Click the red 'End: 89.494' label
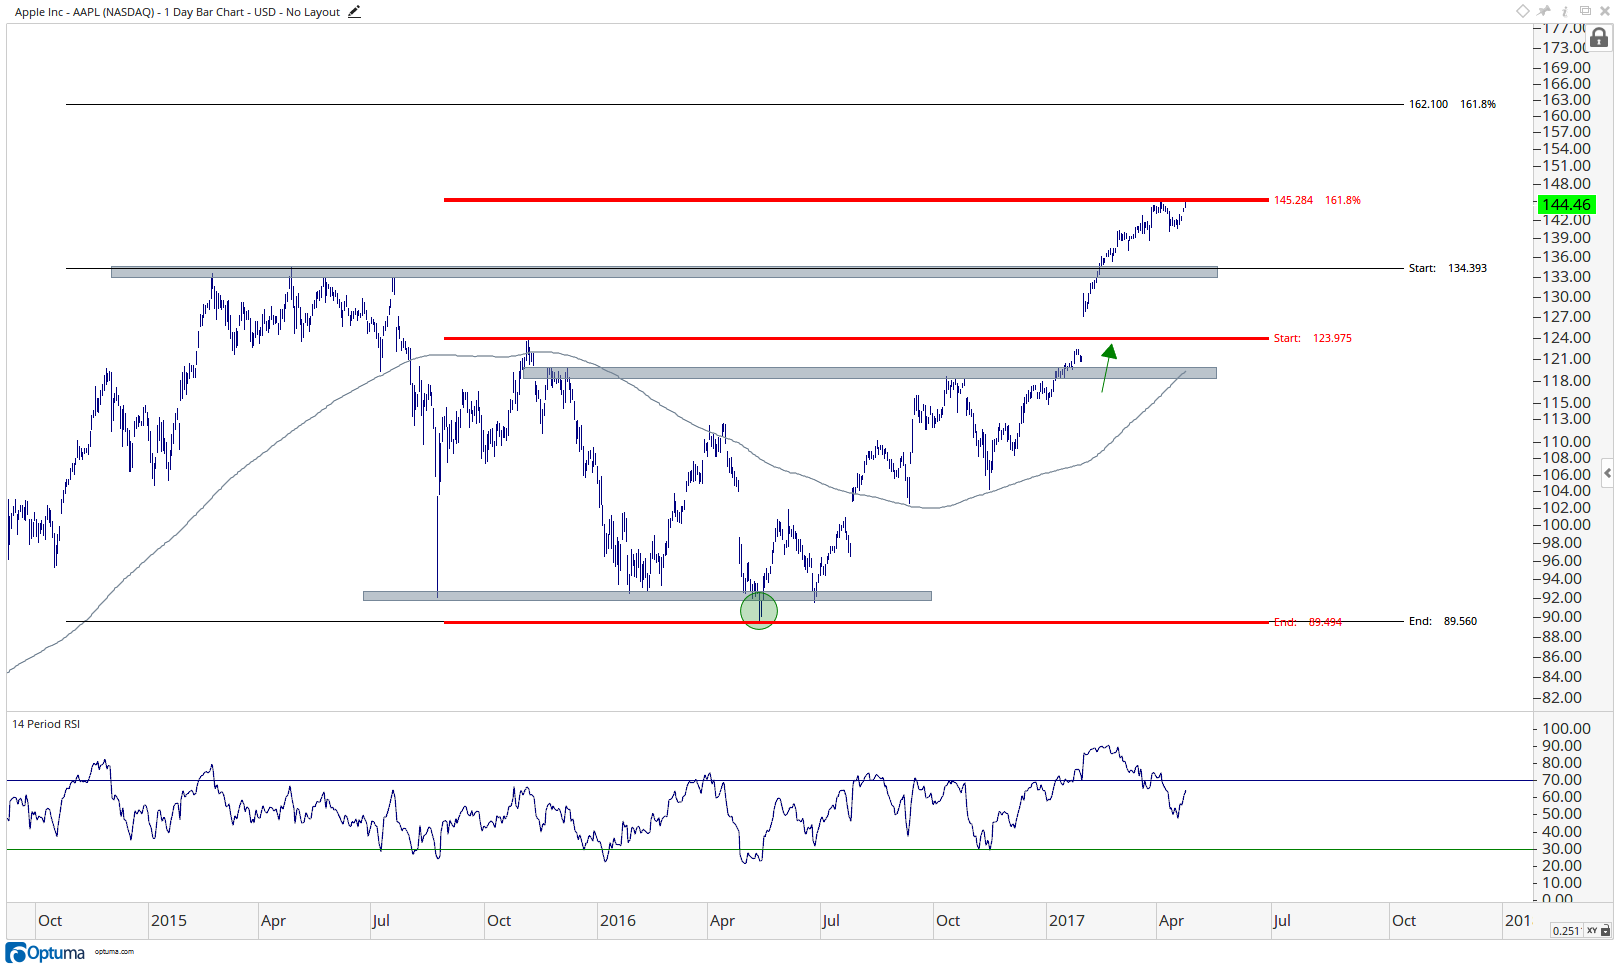This screenshot has width=1620, height=967. pyautogui.click(x=1307, y=622)
